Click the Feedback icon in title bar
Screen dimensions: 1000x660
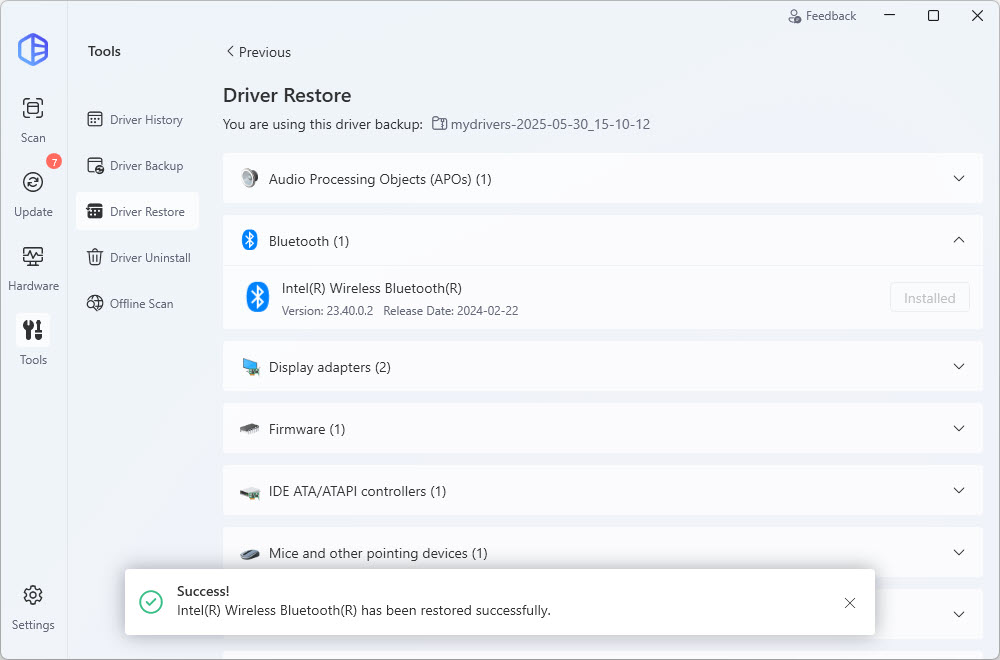click(x=795, y=16)
